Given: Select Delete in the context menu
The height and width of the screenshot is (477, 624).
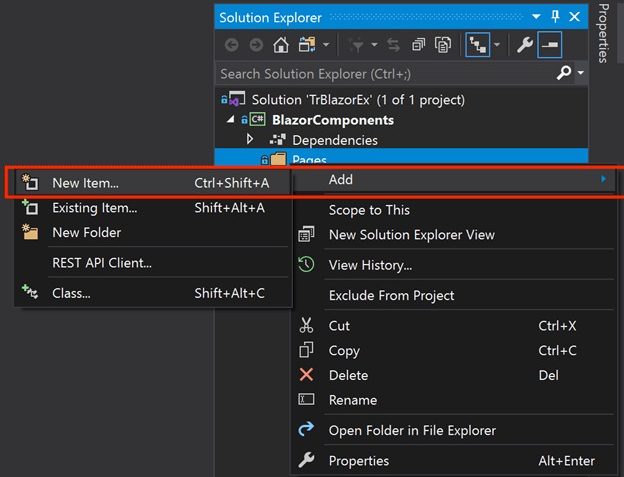Looking at the screenshot, I should (x=348, y=375).
